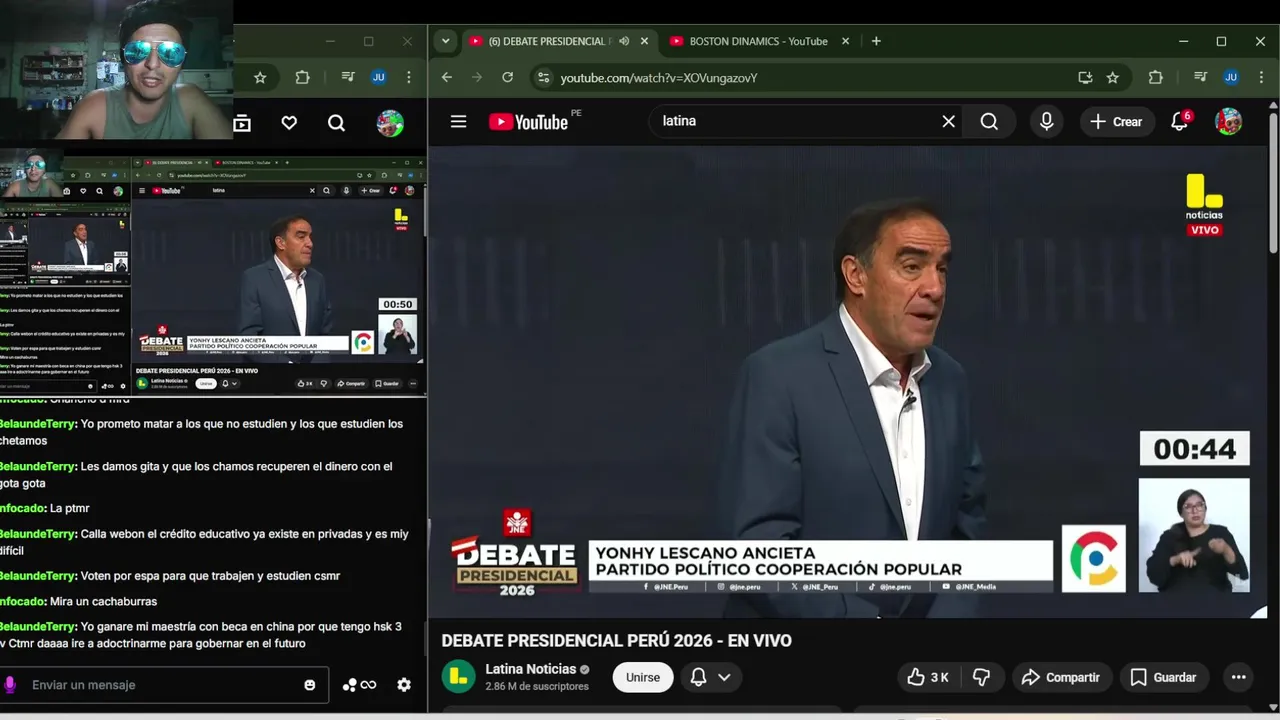Open the user avatar in left streaming window
The image size is (1280, 720).
[x=390, y=123]
